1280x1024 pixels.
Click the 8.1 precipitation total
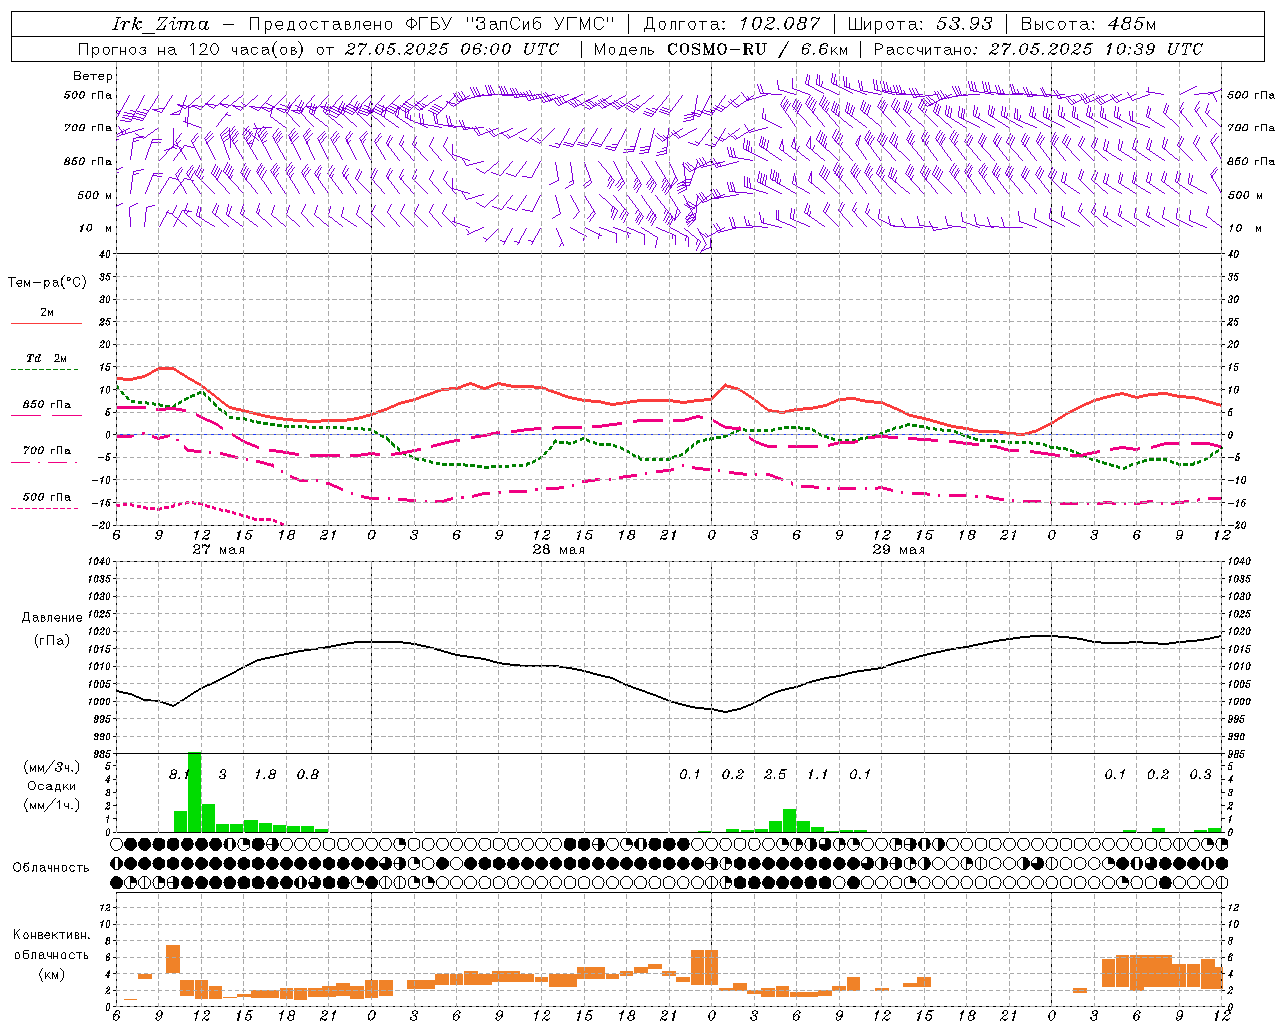click(178, 774)
